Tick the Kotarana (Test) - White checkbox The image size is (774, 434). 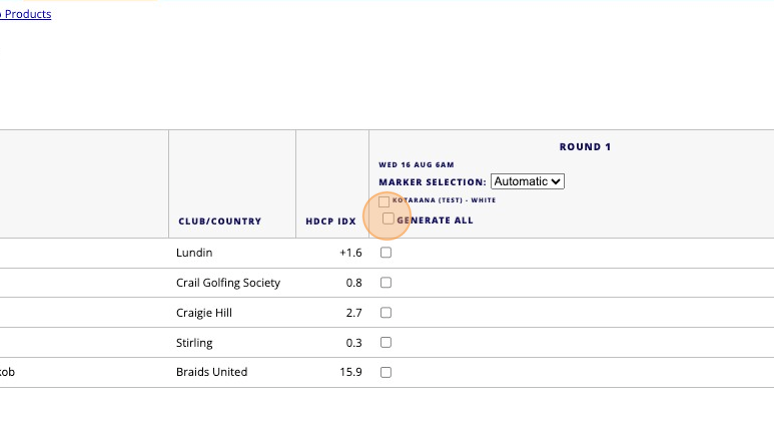coord(384,201)
